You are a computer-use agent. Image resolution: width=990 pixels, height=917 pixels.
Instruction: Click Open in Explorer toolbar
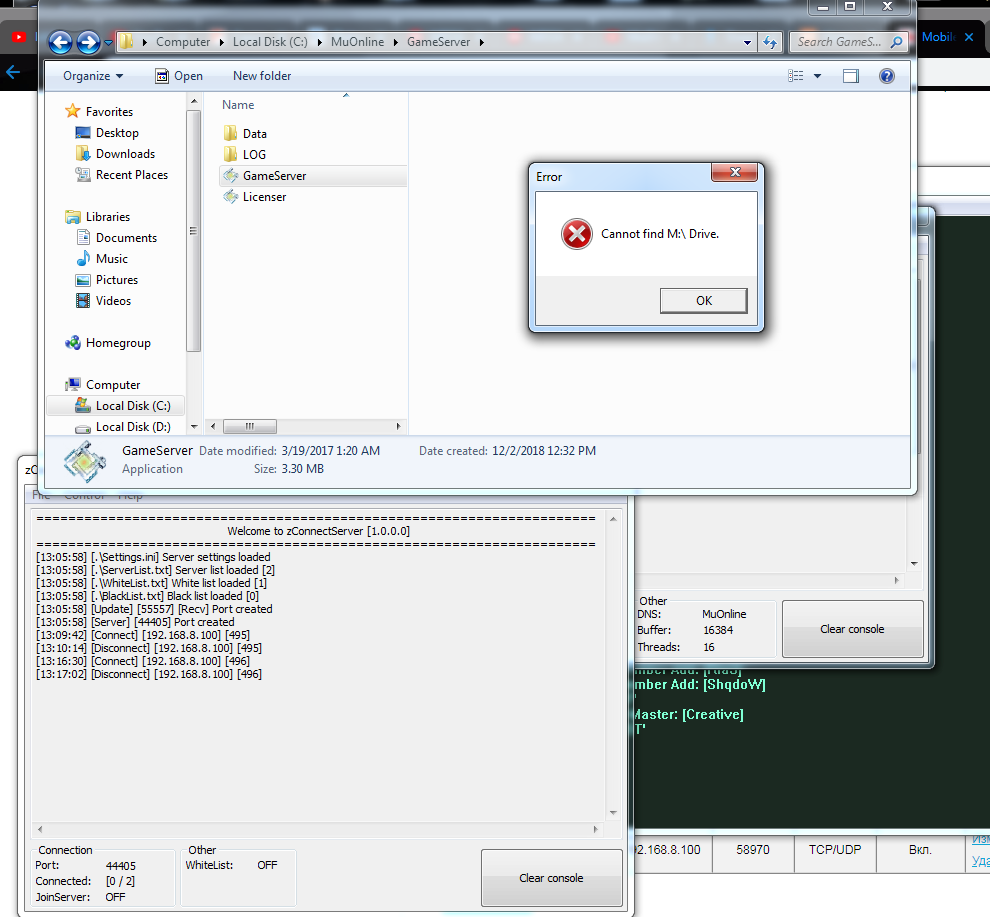tap(179, 76)
